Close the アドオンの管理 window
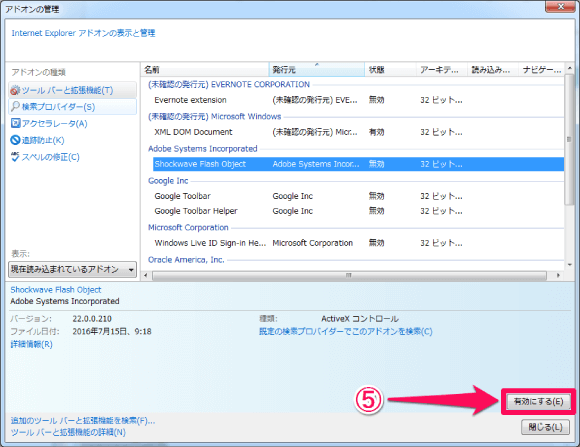The image size is (580, 447). tap(560, 6)
